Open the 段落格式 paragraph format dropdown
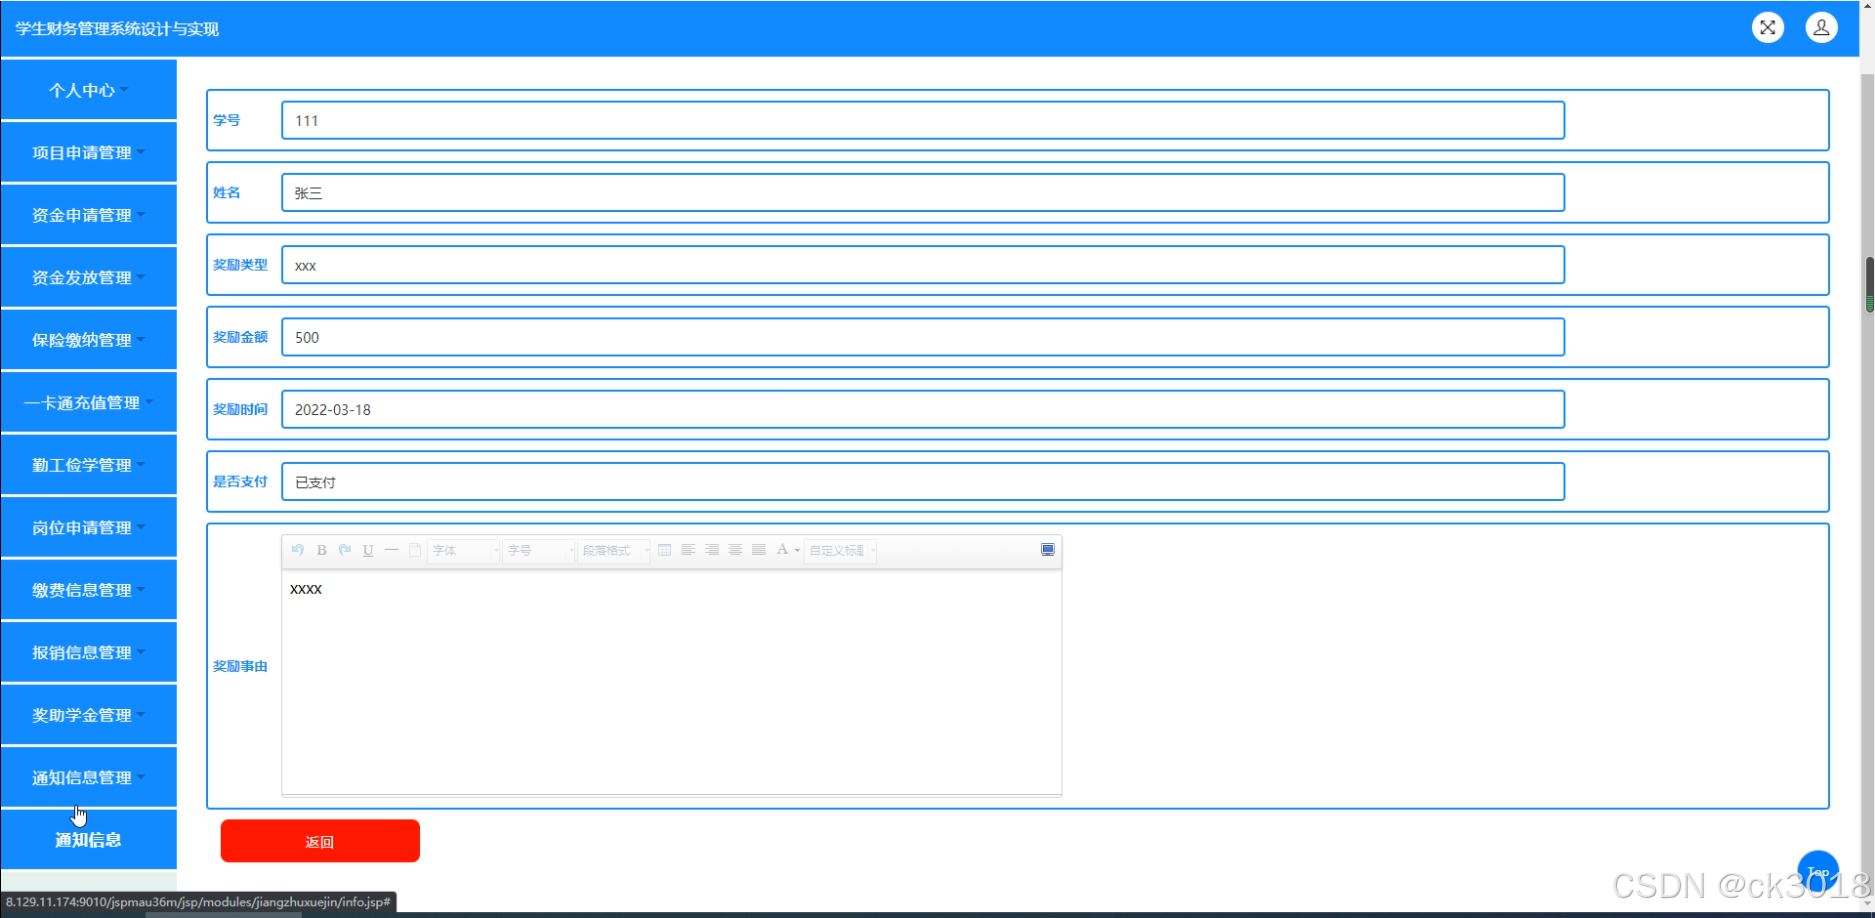 [613, 551]
